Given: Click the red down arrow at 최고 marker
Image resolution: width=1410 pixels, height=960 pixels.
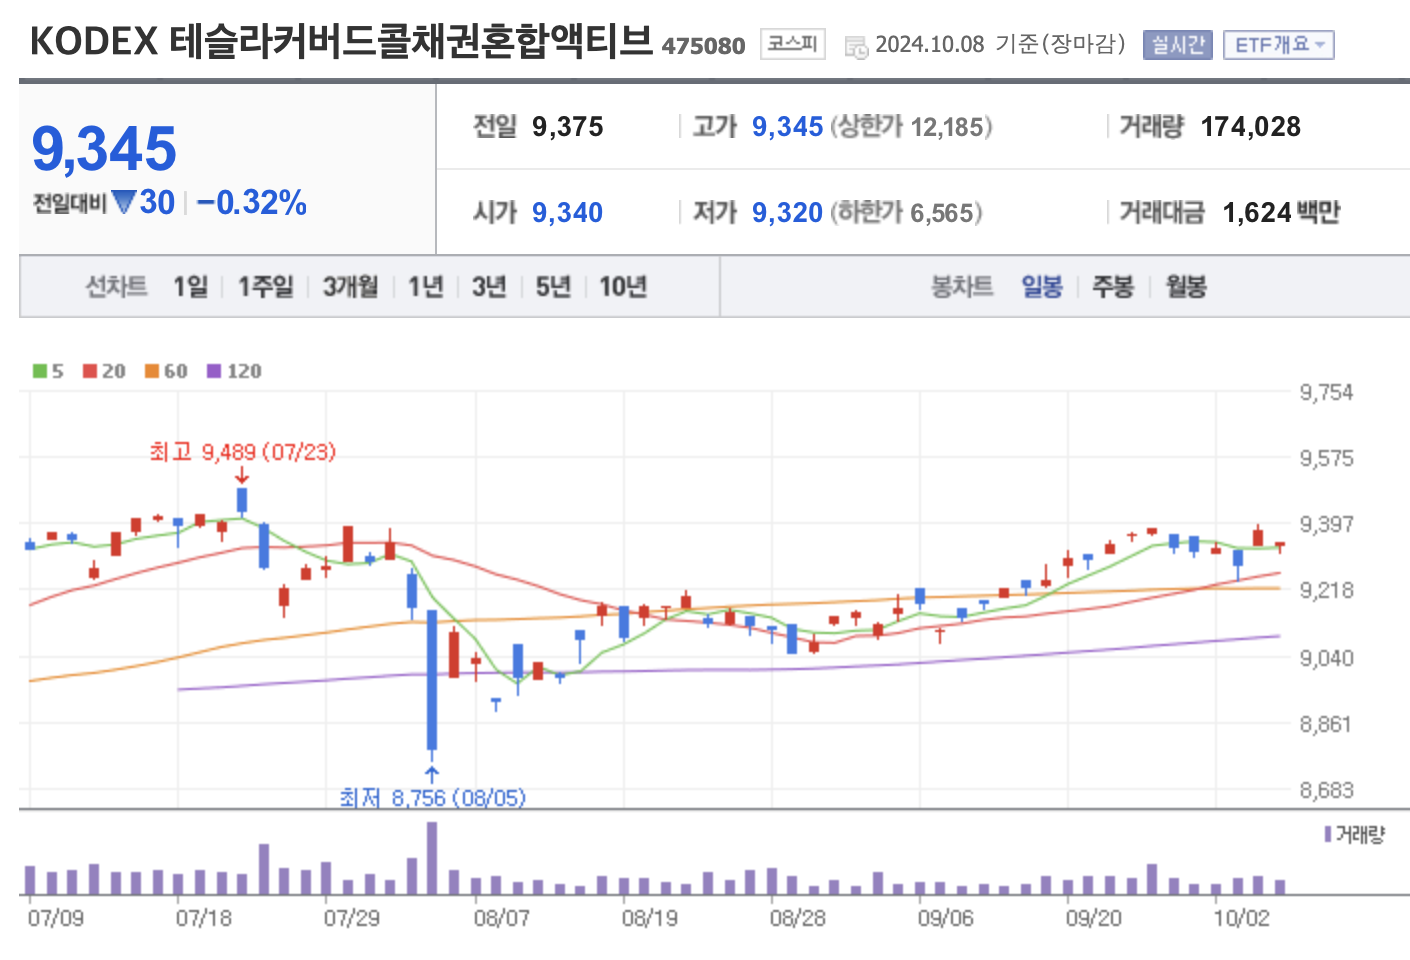Looking at the screenshot, I should (241, 475).
